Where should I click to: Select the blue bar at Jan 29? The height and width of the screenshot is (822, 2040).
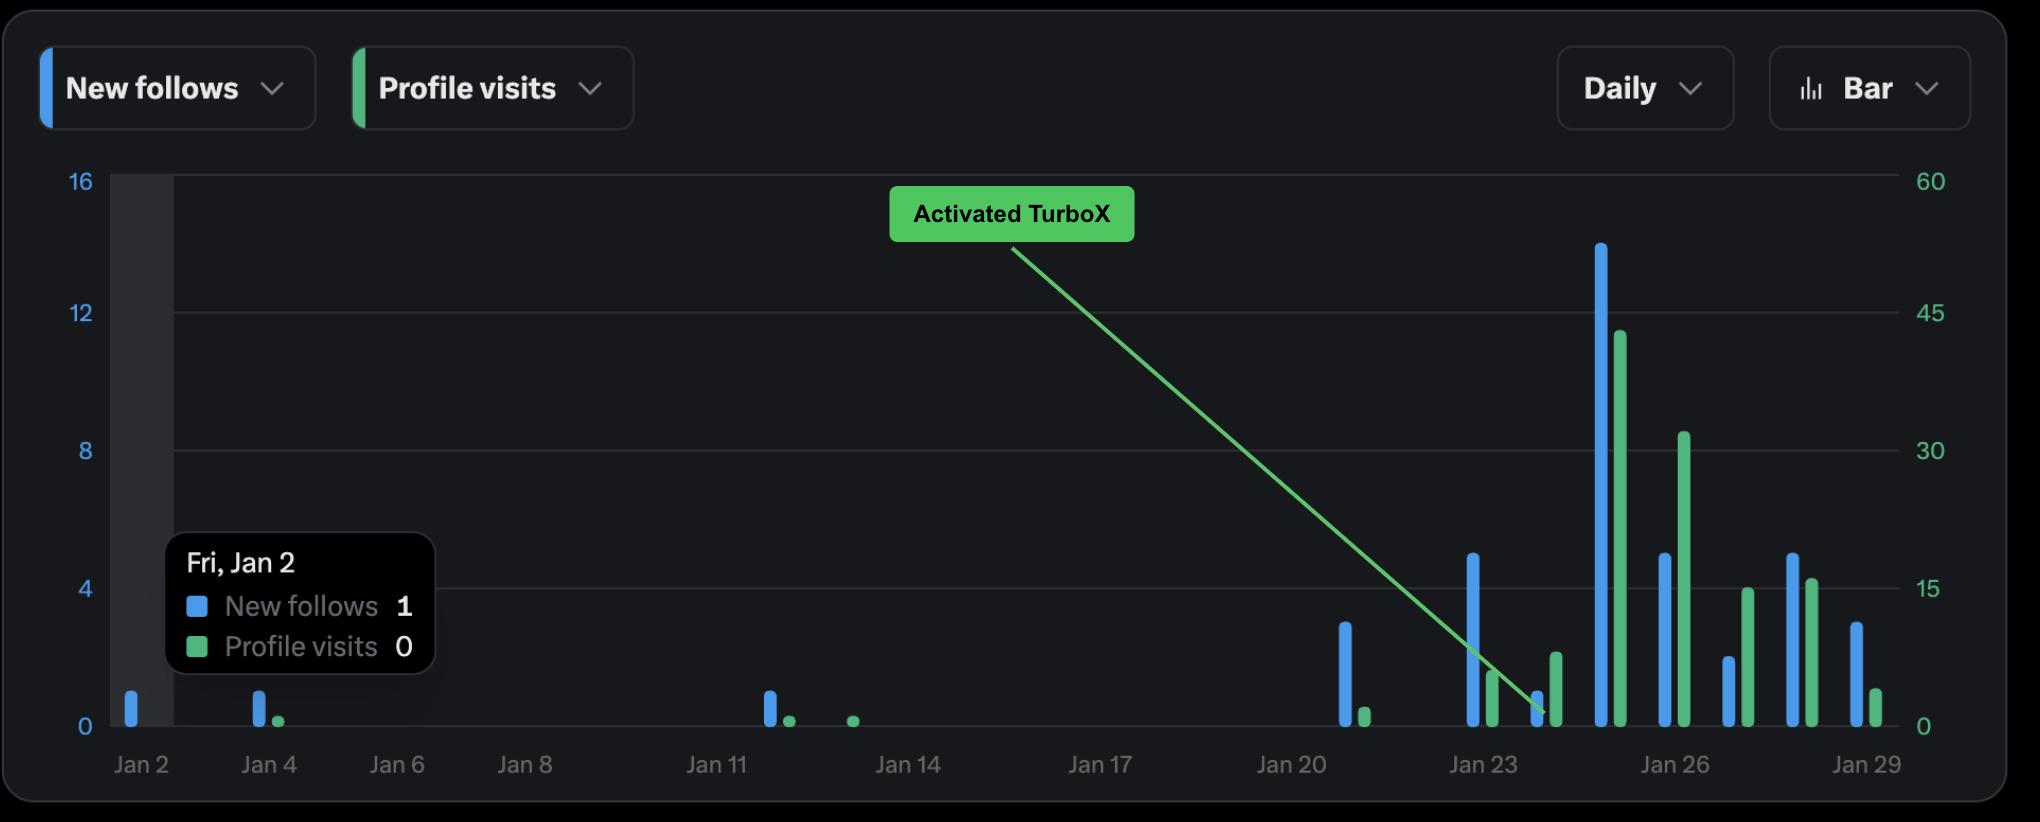click(1856, 674)
